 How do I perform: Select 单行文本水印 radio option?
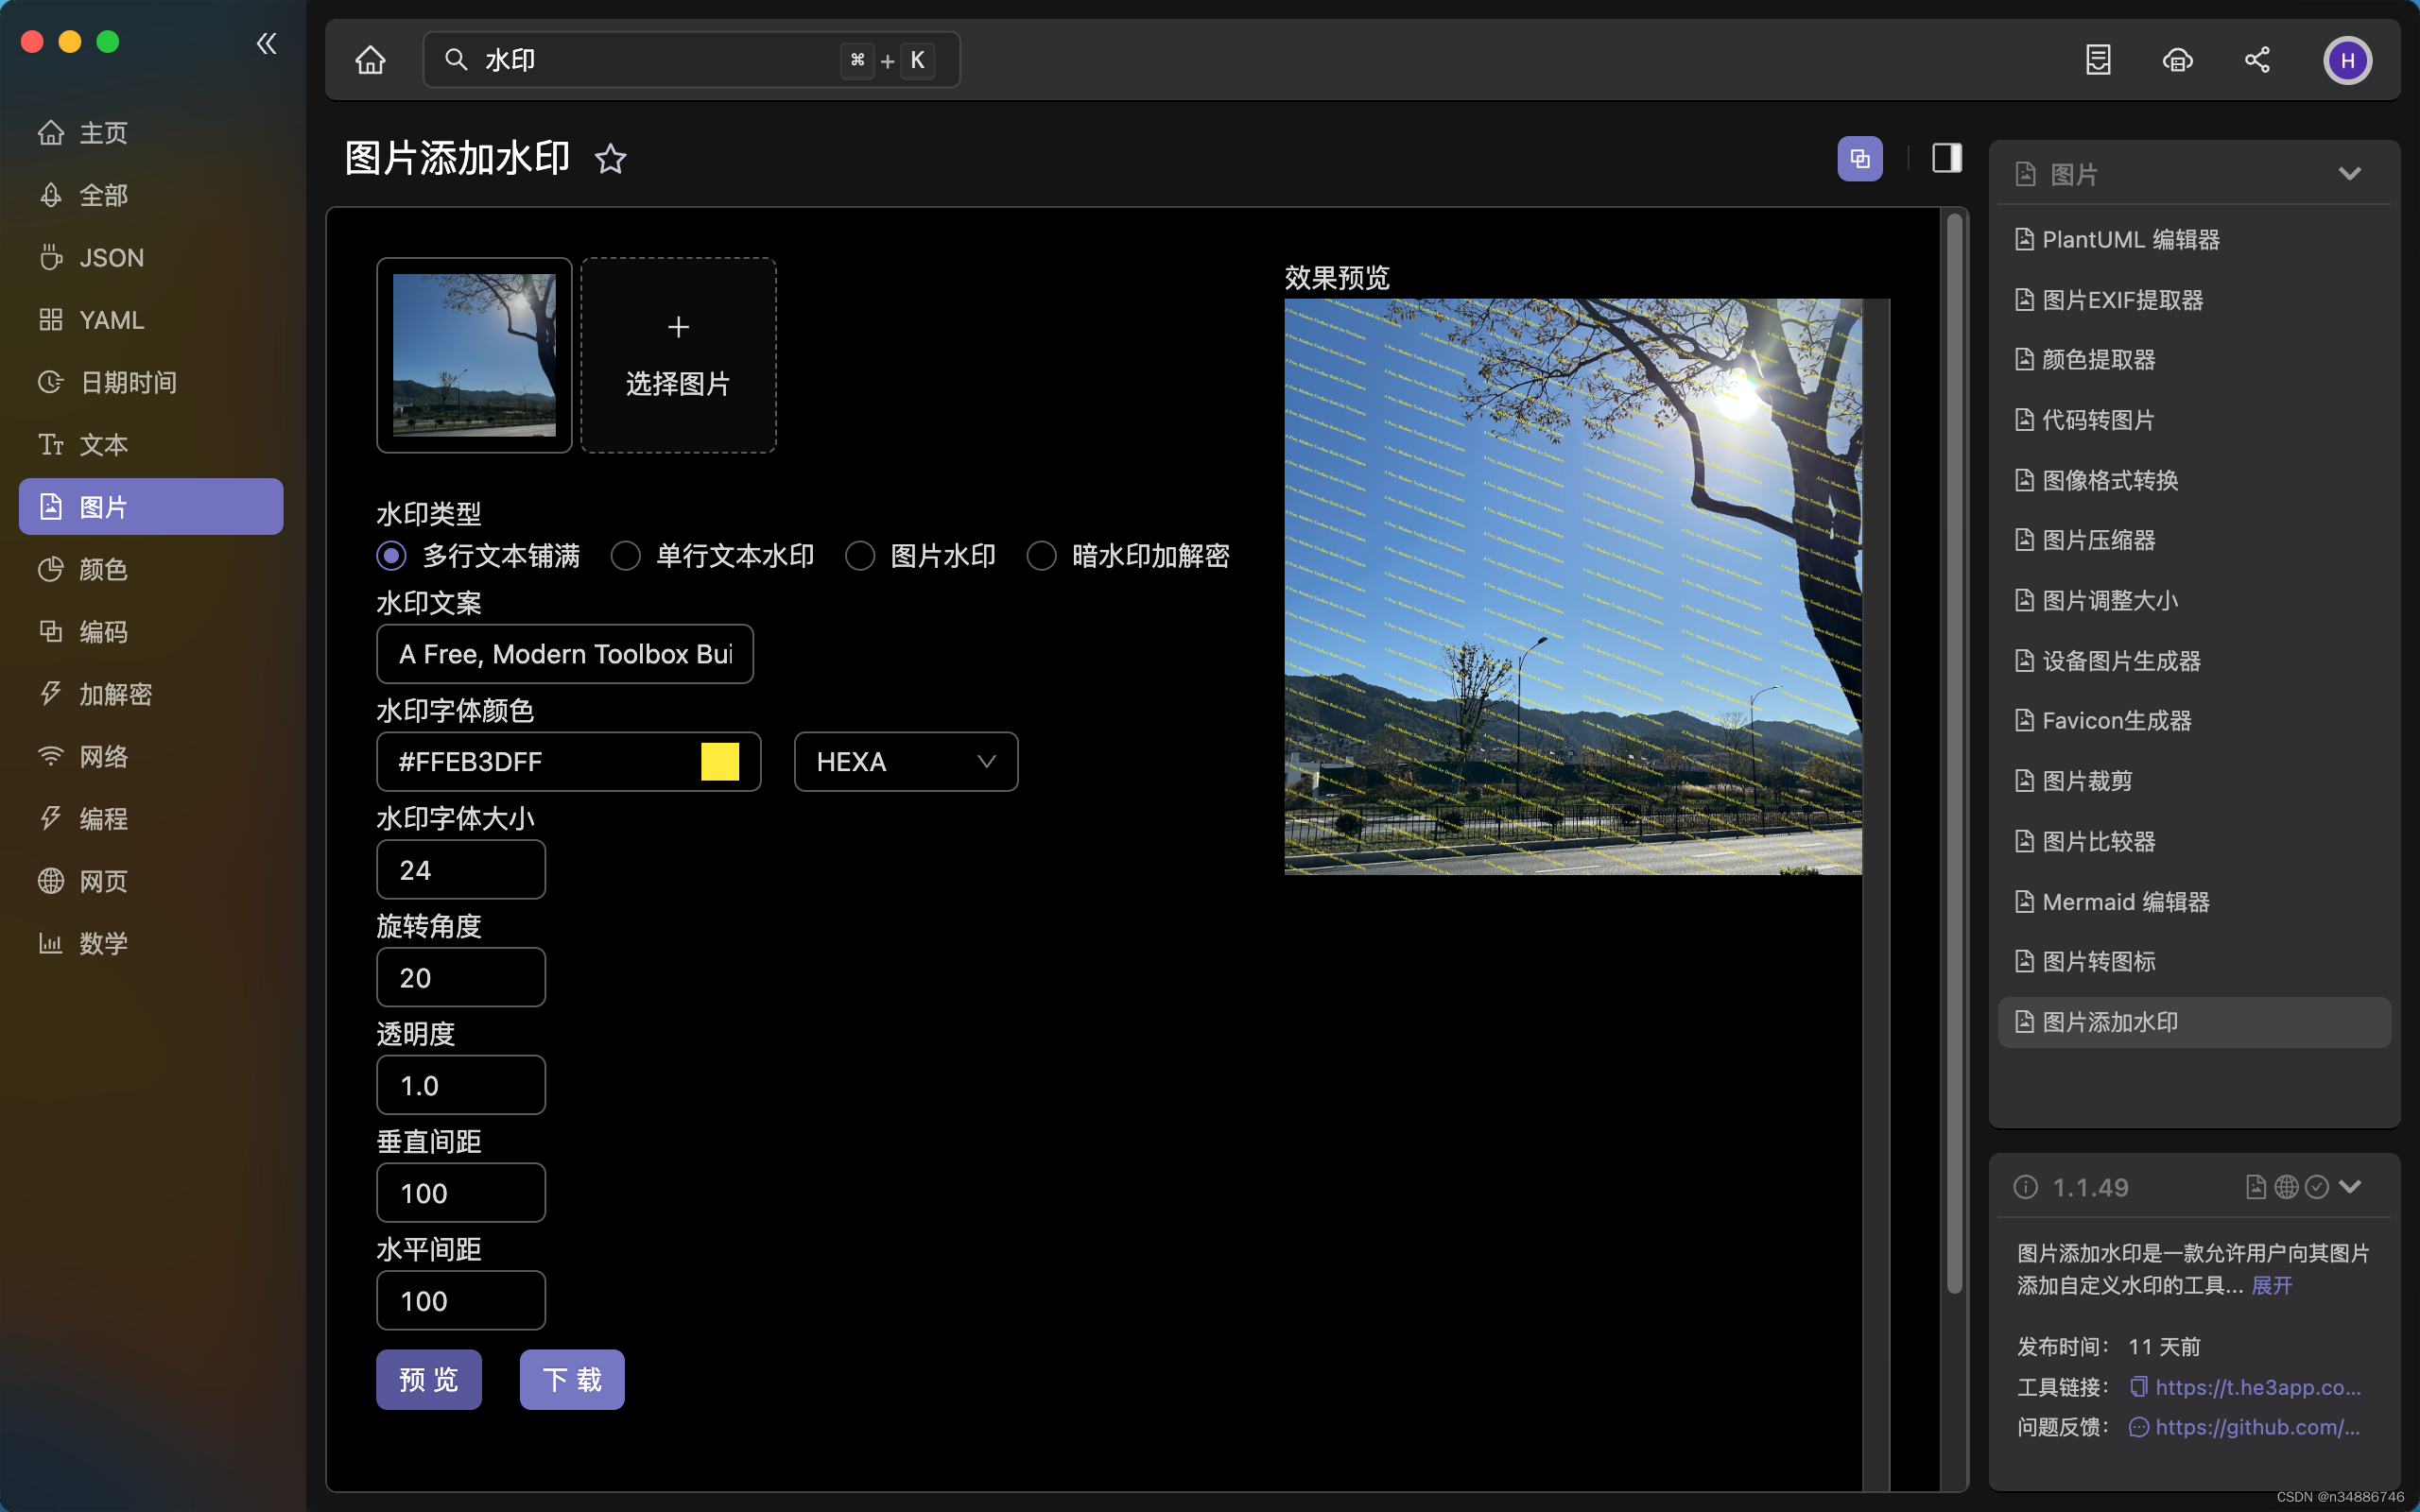point(626,556)
